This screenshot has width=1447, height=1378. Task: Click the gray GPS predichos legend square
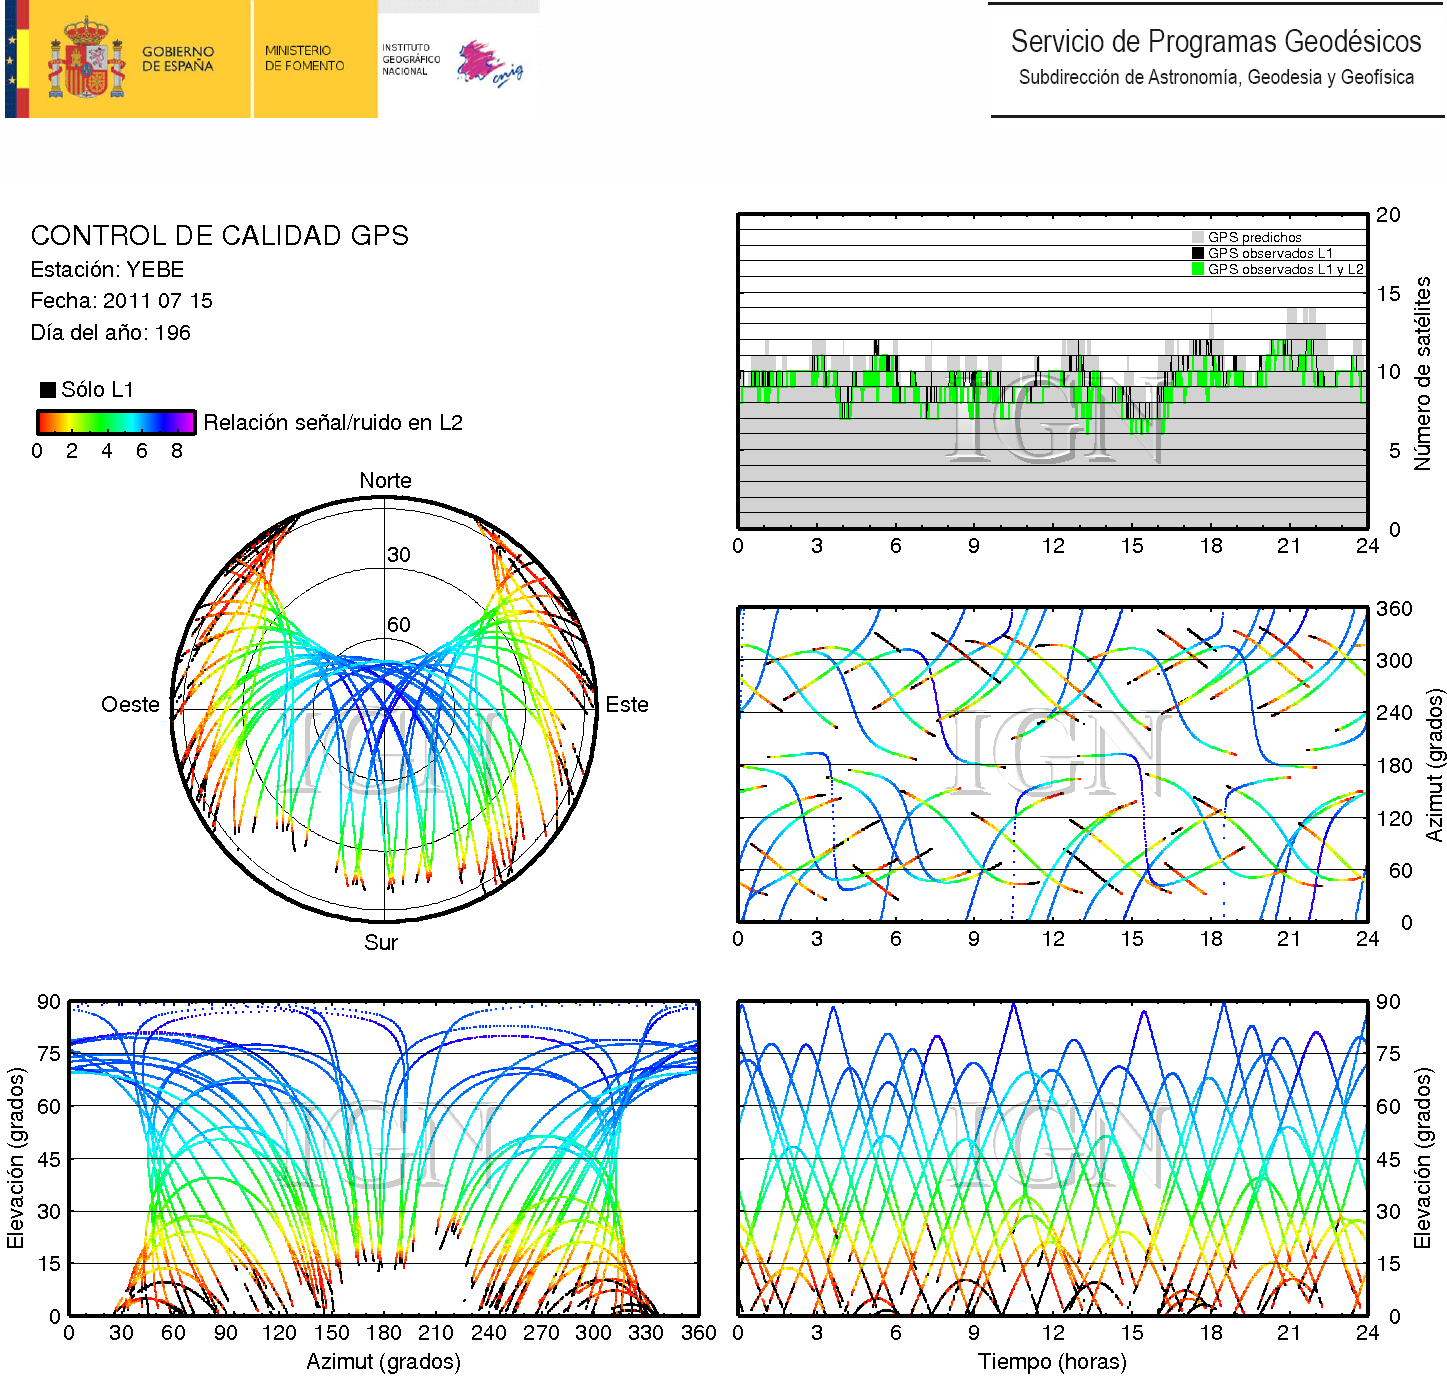click(1198, 238)
